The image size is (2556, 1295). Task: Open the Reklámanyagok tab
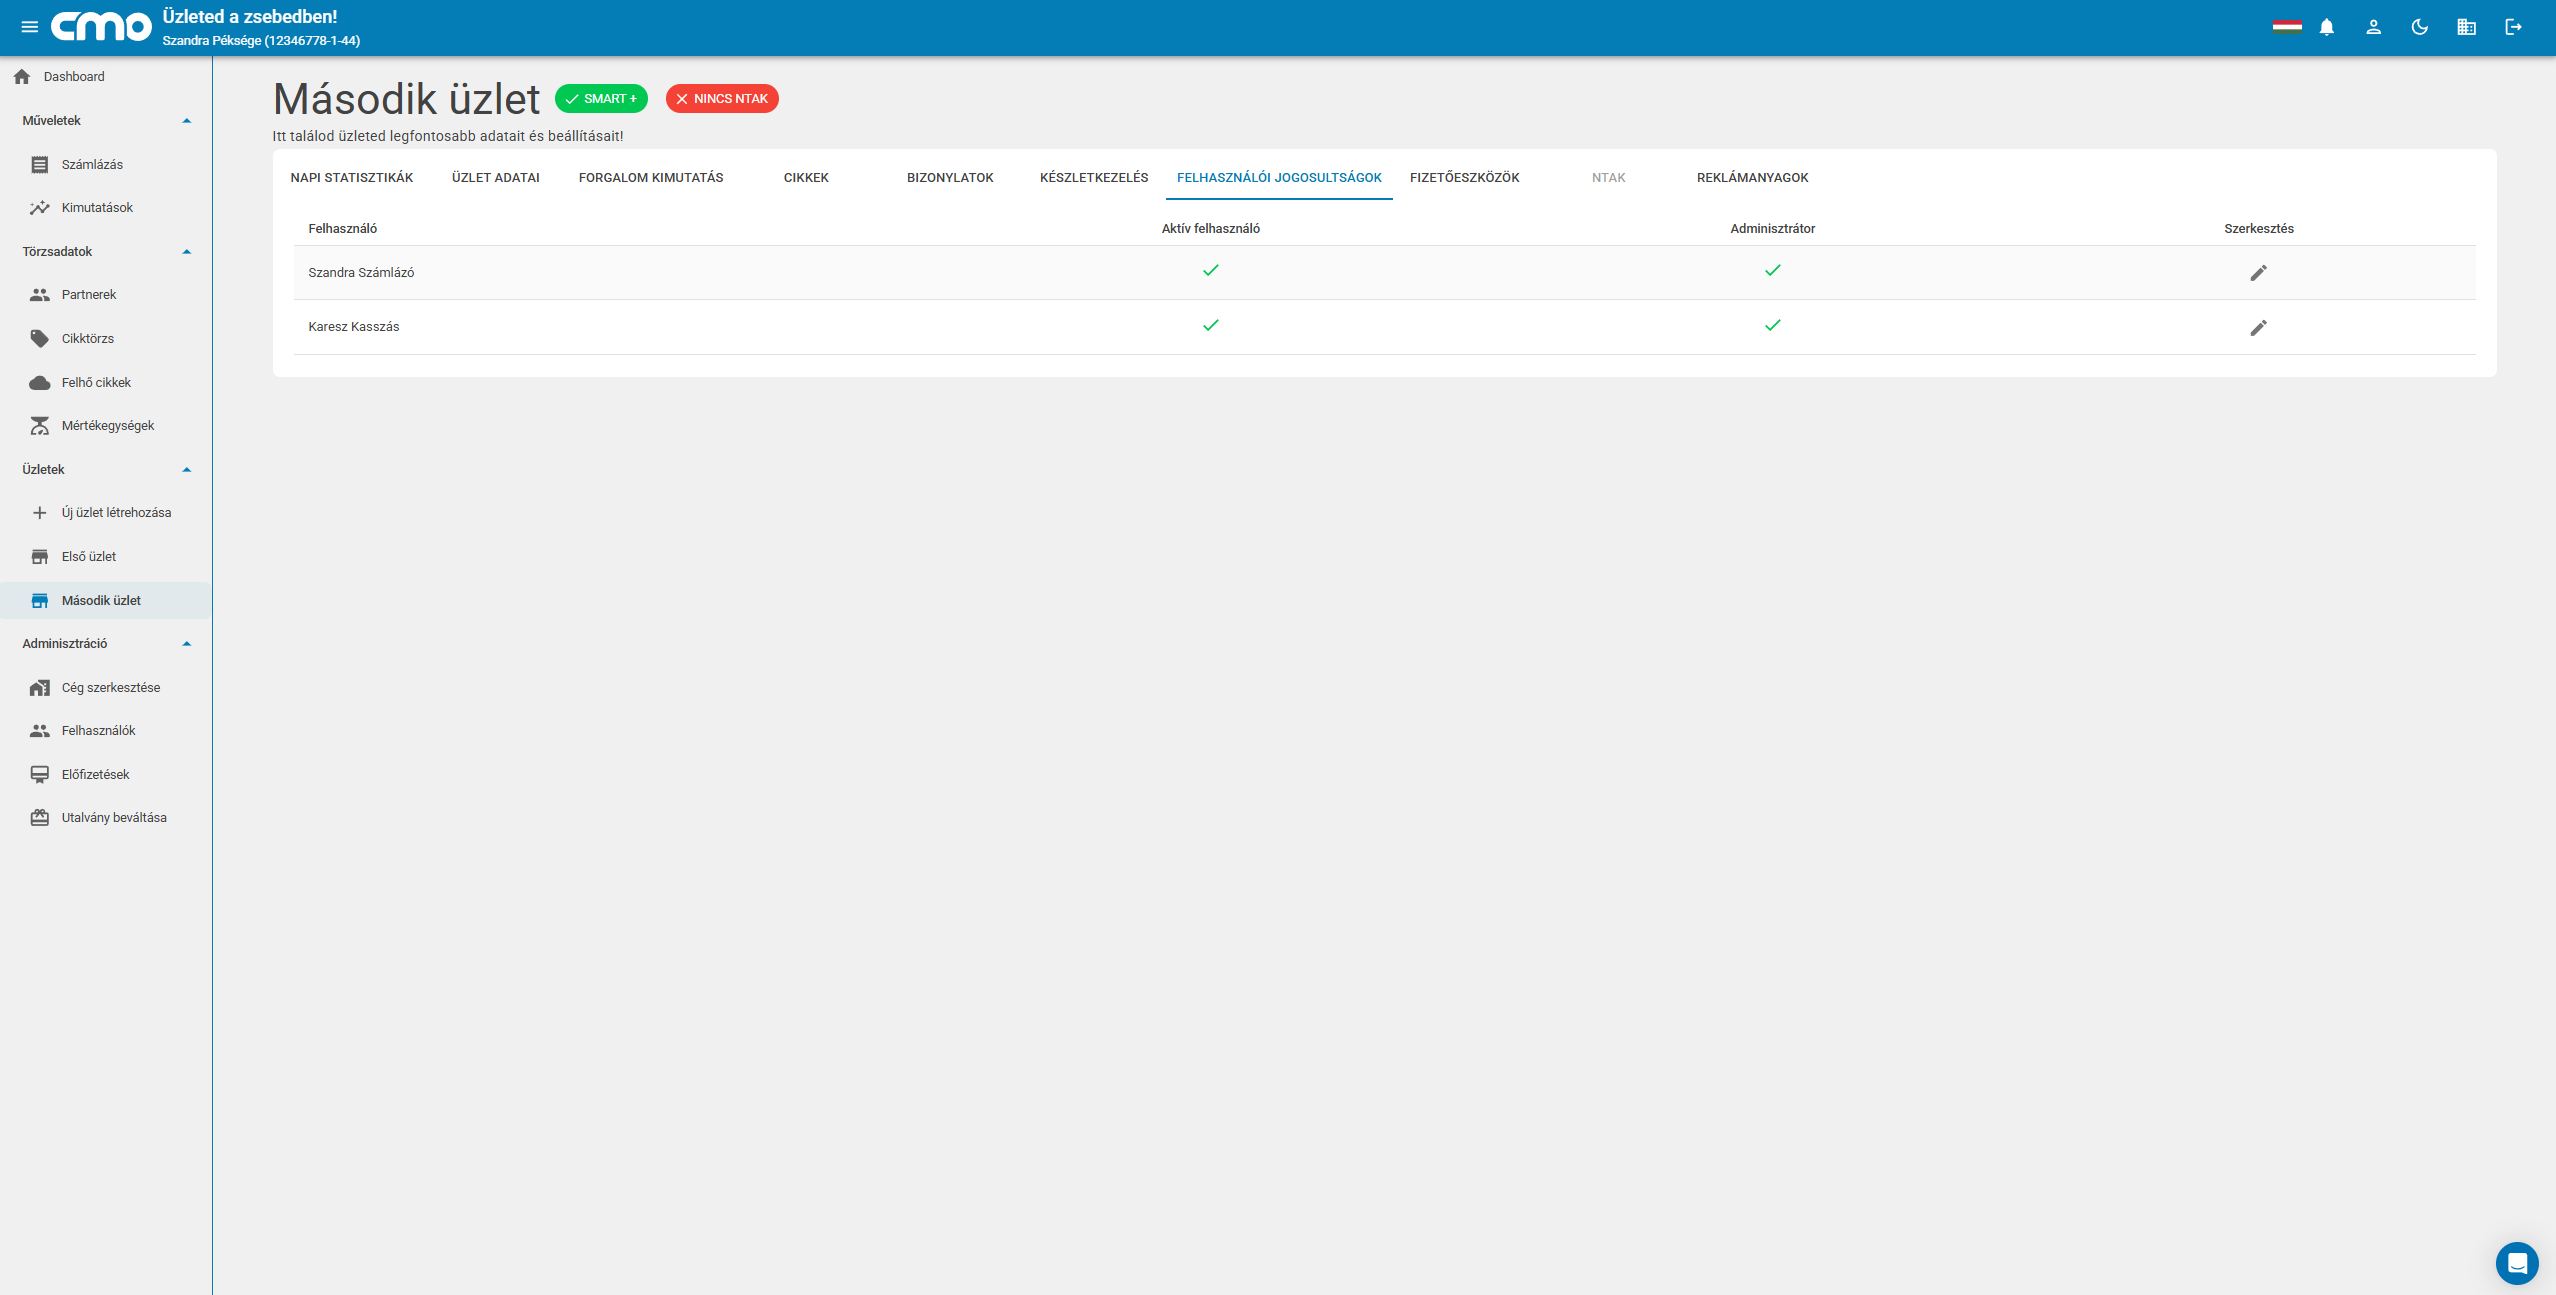[x=1753, y=178]
